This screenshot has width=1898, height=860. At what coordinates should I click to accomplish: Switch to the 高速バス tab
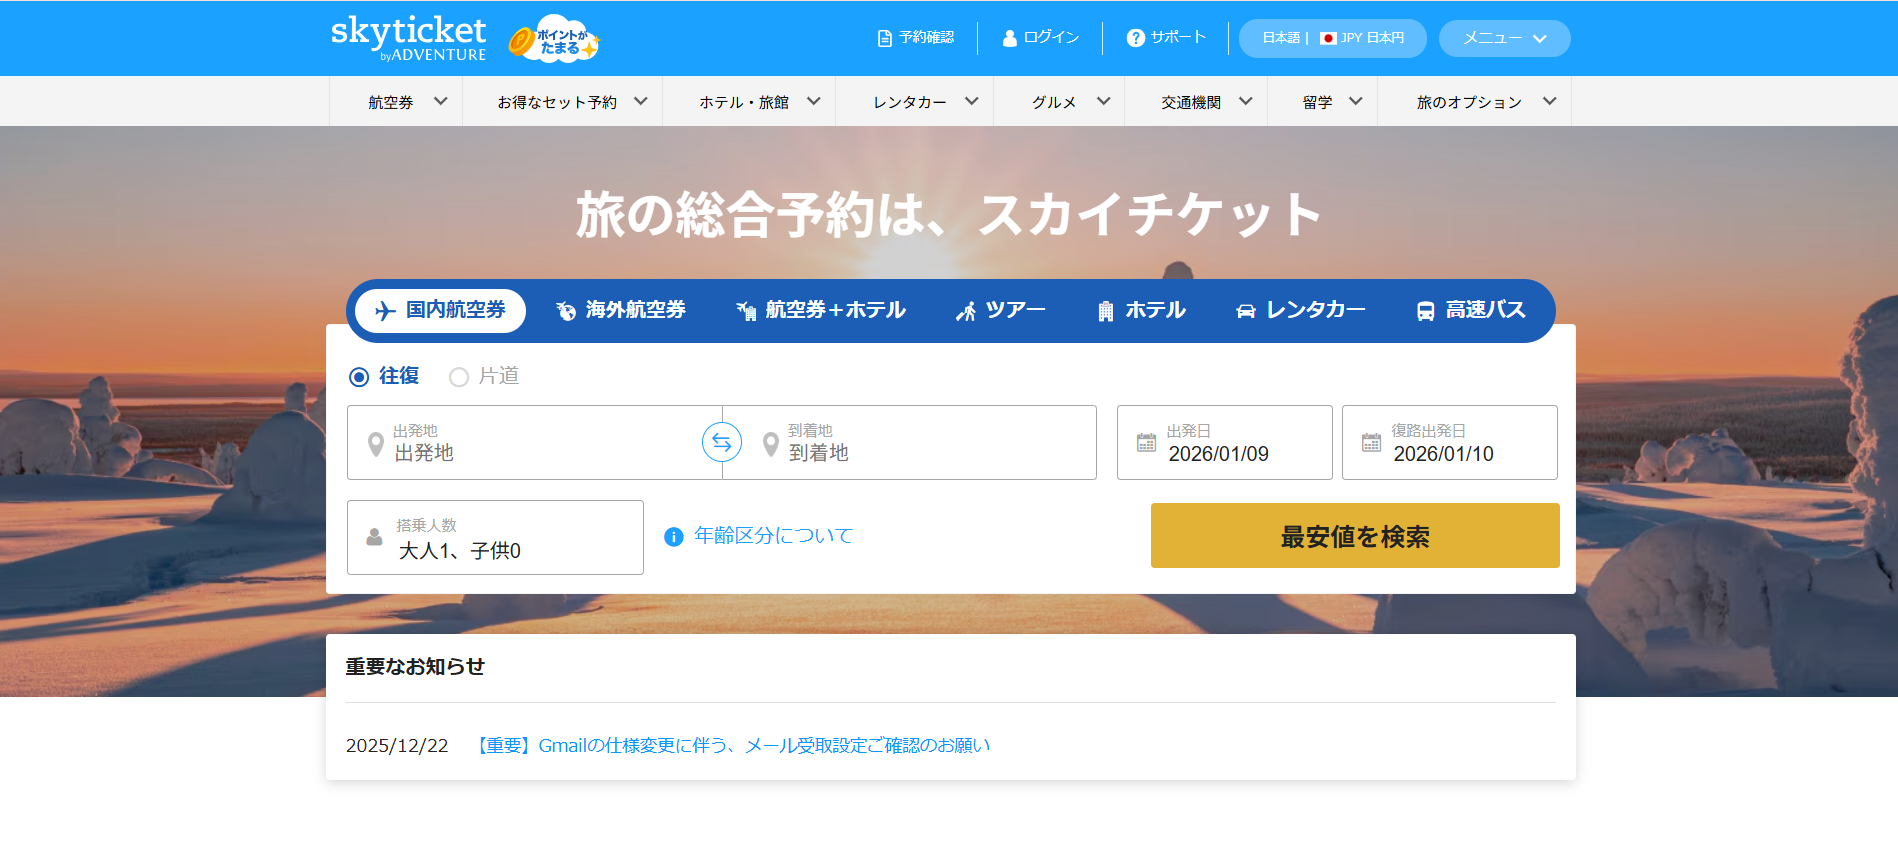coord(1471,311)
